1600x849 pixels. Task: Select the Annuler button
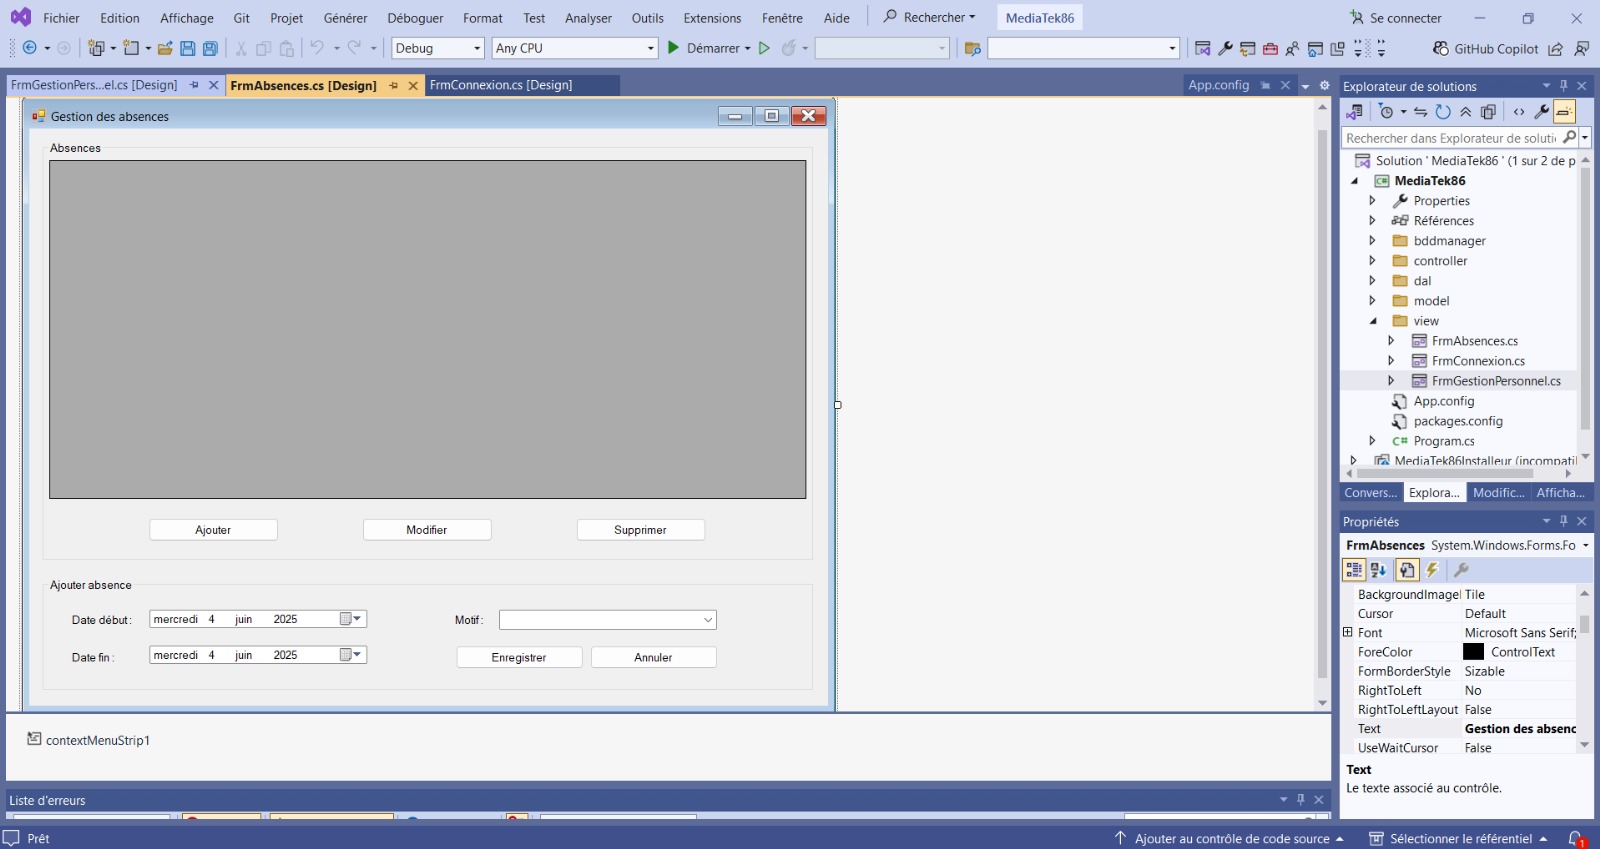(653, 657)
